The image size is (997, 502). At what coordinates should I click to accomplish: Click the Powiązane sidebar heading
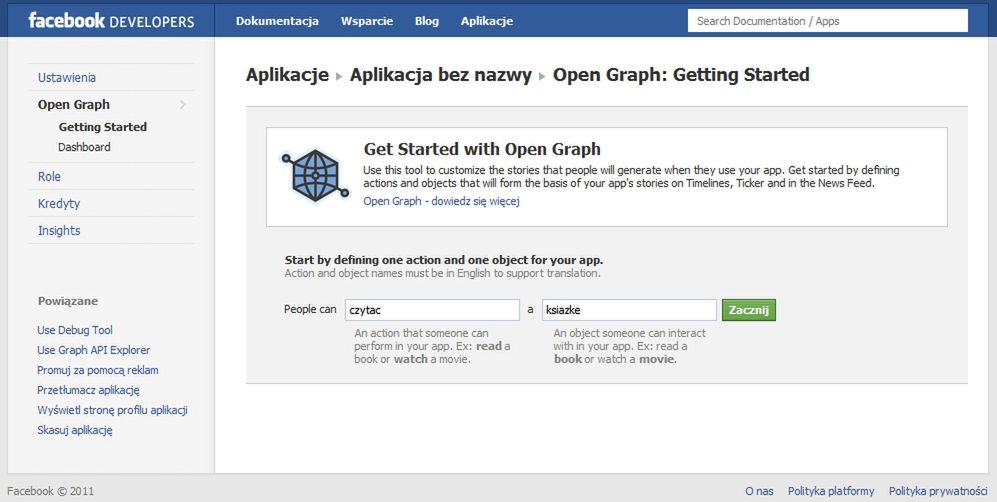pyautogui.click(x=68, y=301)
